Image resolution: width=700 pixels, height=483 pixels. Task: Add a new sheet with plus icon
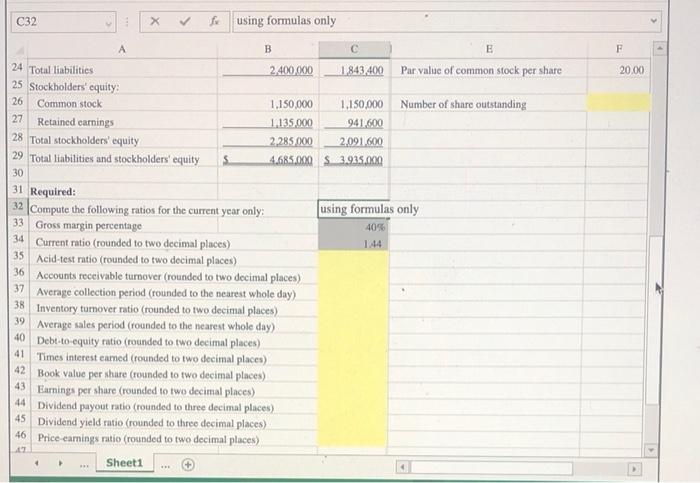point(188,465)
